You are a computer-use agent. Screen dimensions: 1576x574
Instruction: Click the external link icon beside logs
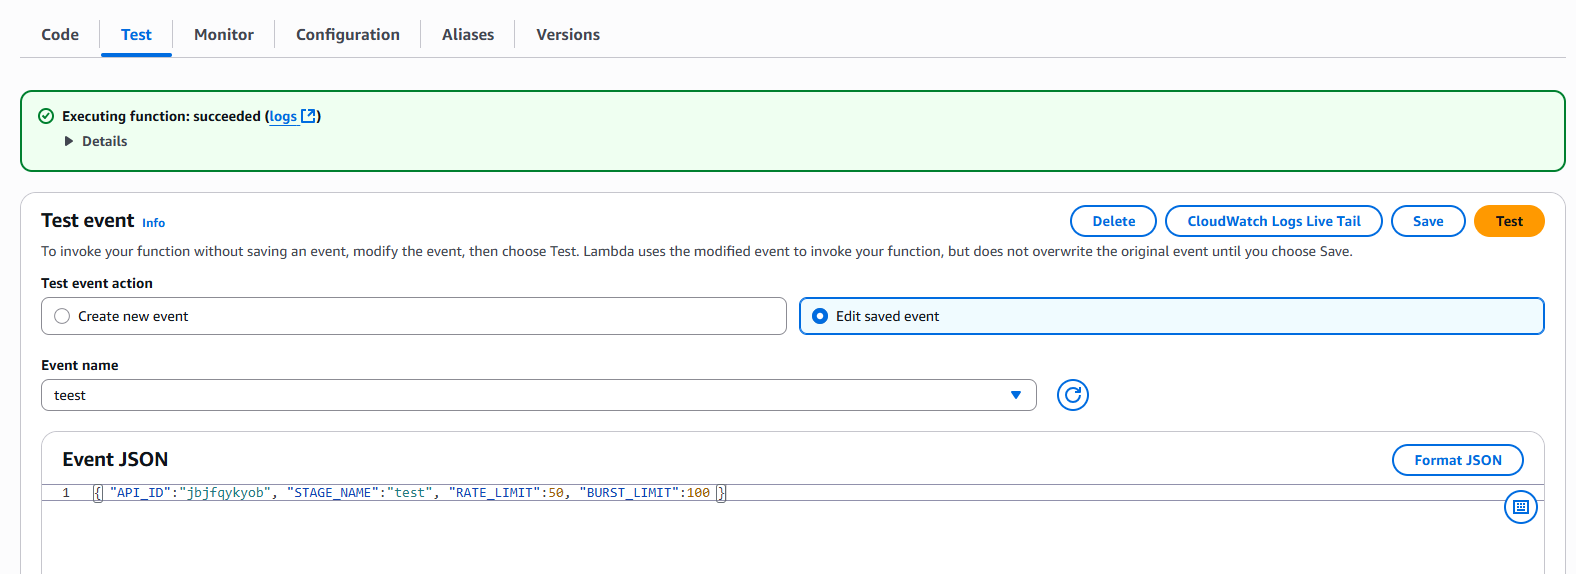pyautogui.click(x=309, y=116)
